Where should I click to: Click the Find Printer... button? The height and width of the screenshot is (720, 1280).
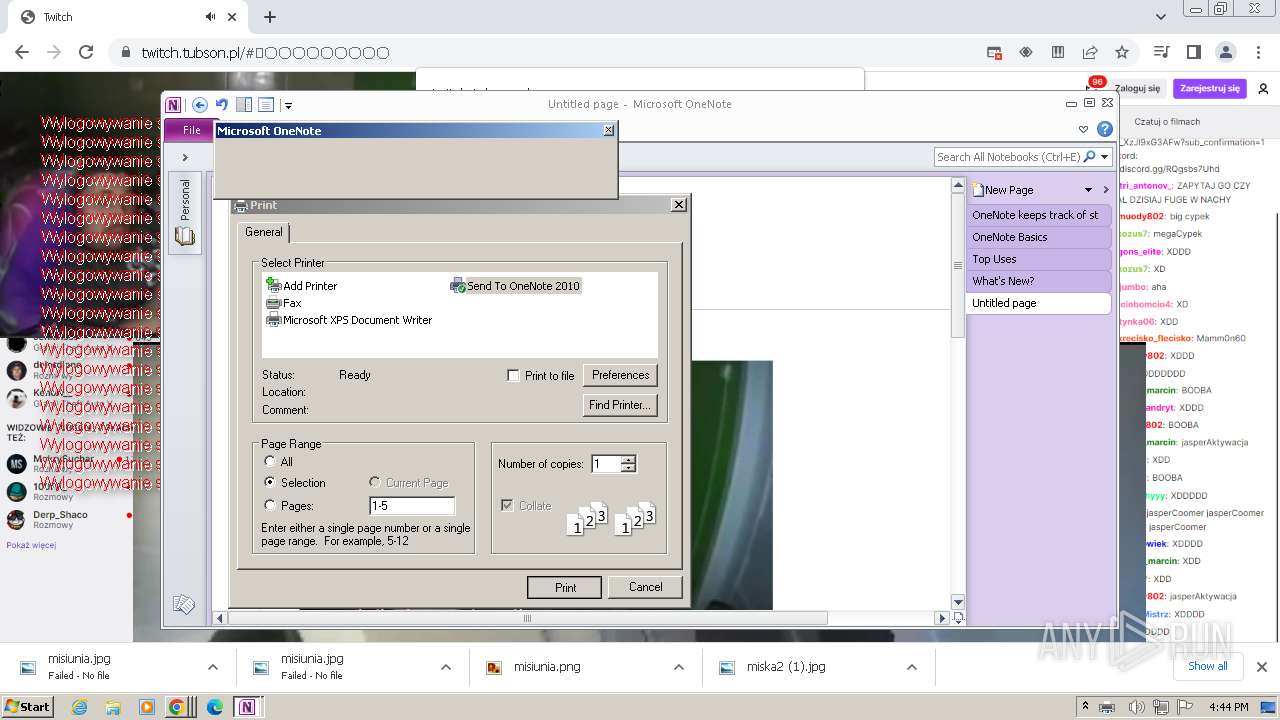click(620, 405)
